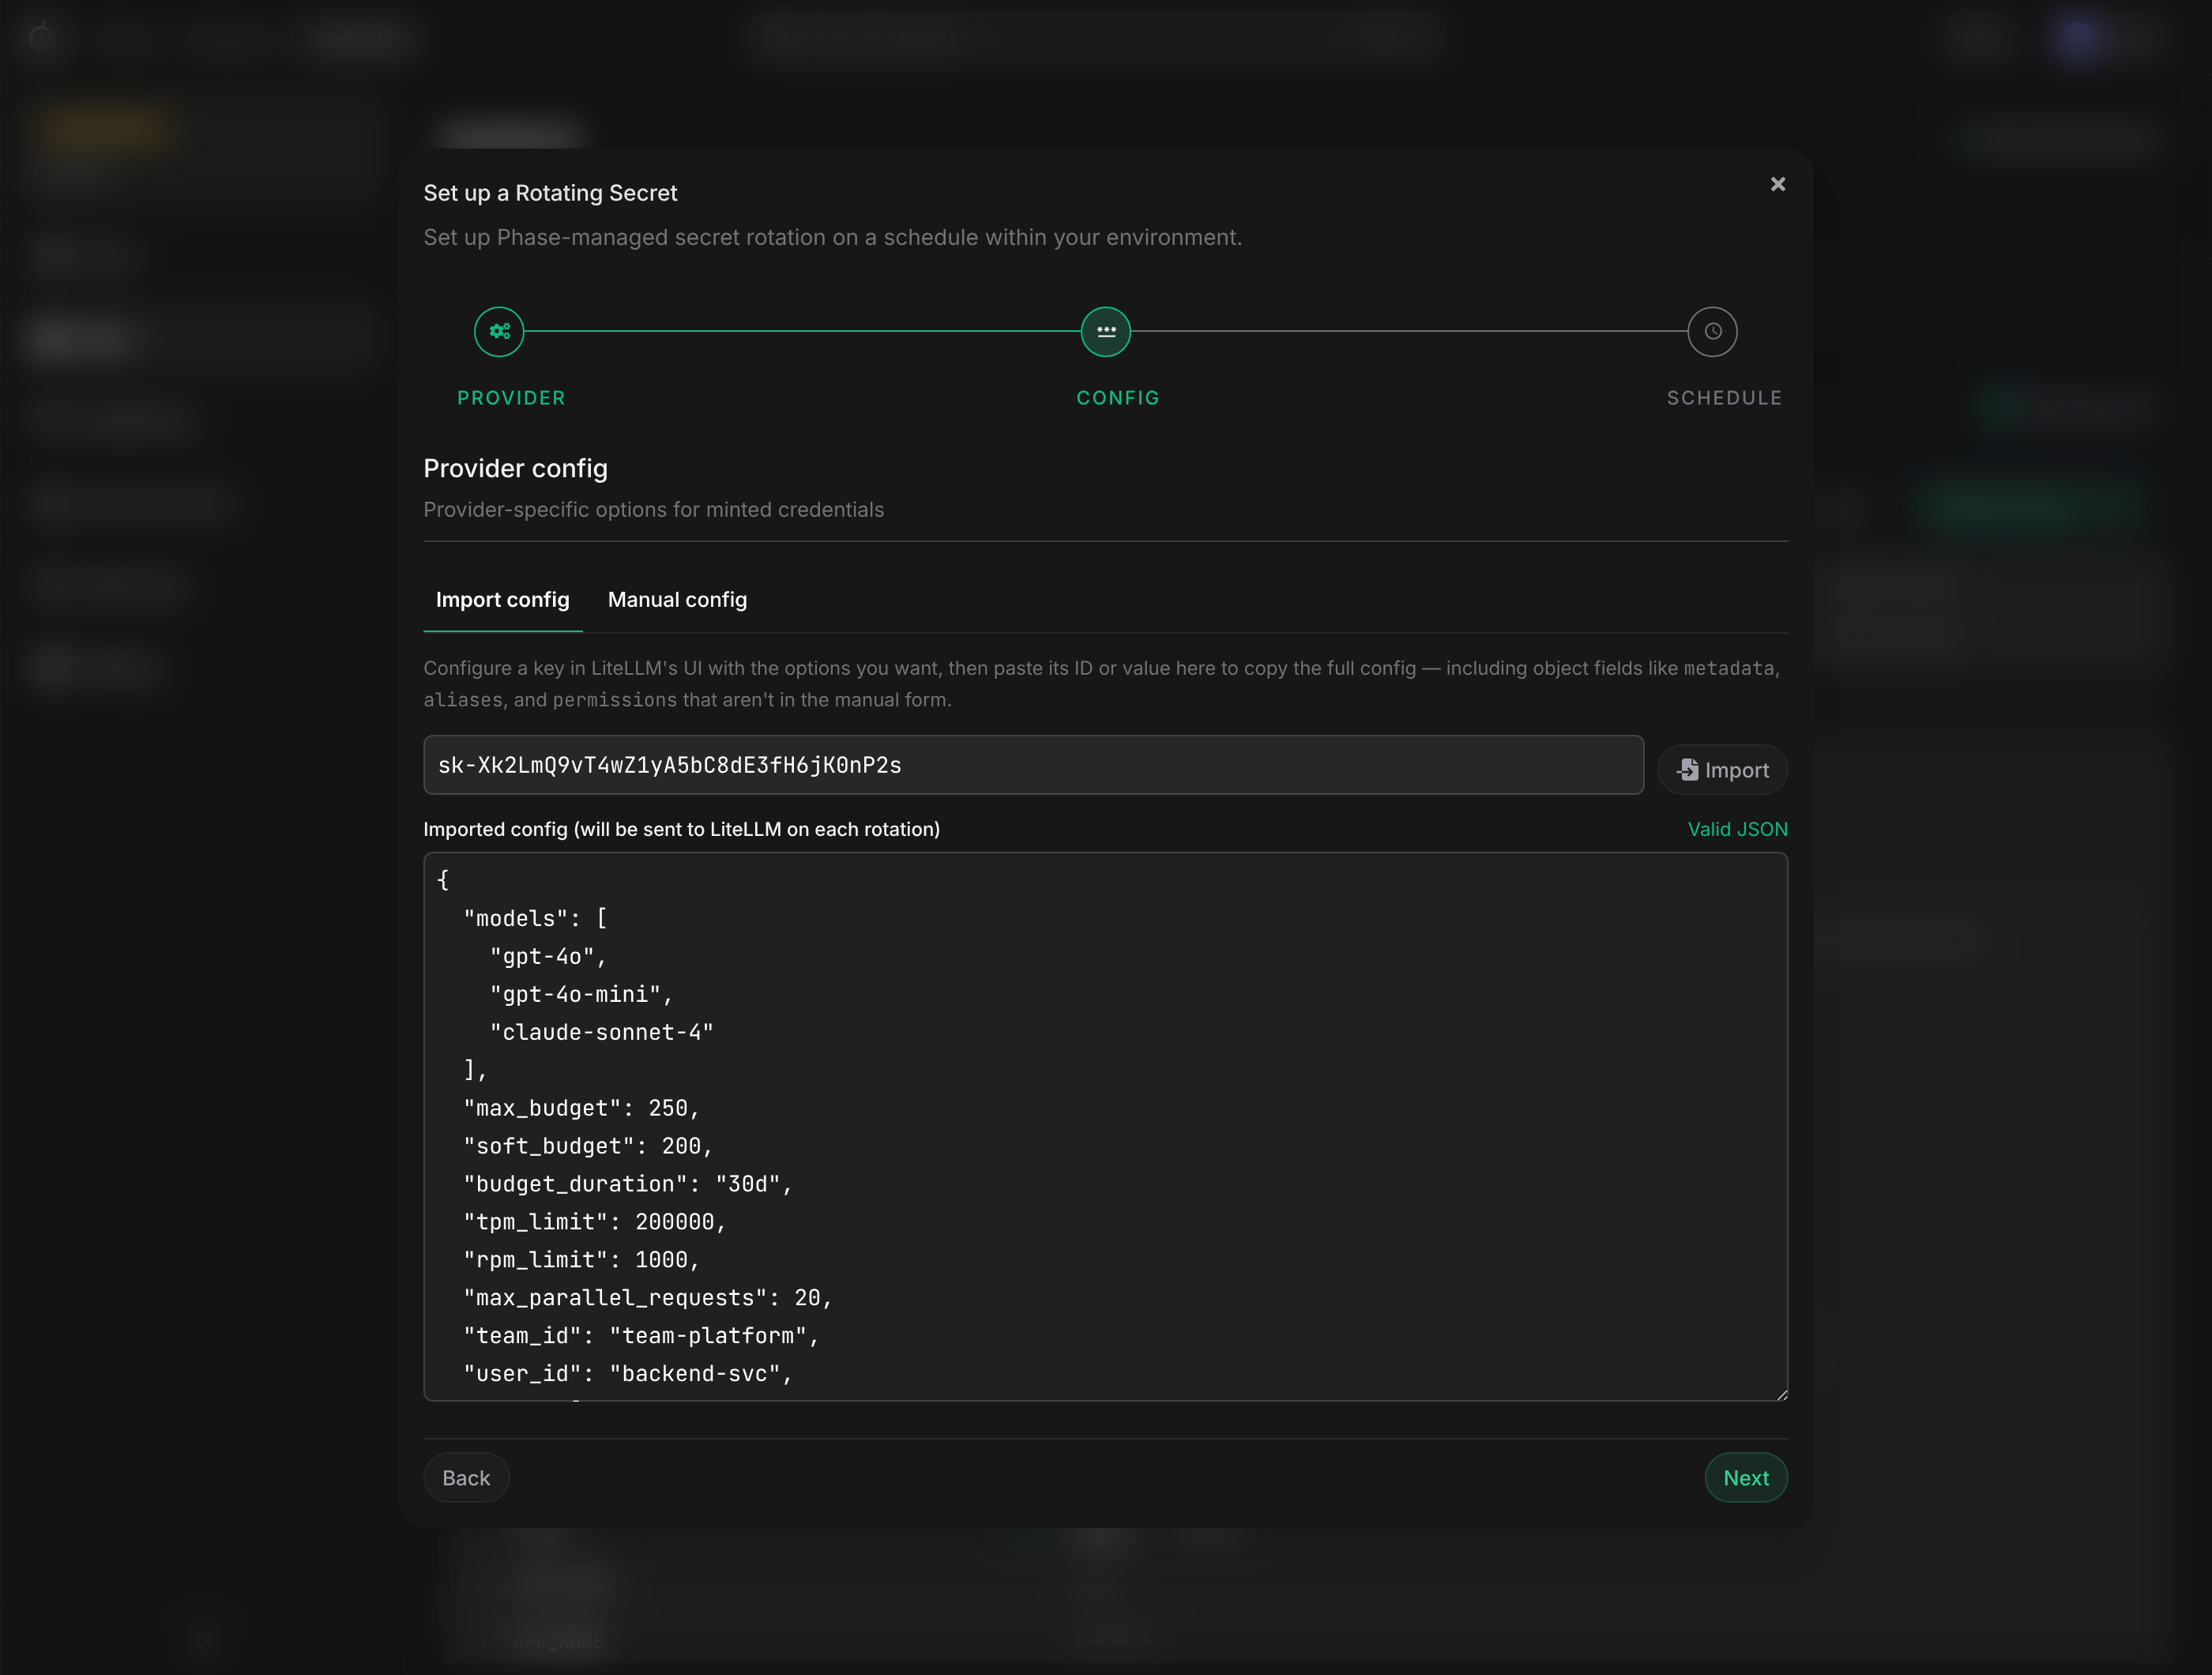Click the "tpm_limit": 200000 line
This screenshot has height=1675, width=2212.
[x=594, y=1222]
